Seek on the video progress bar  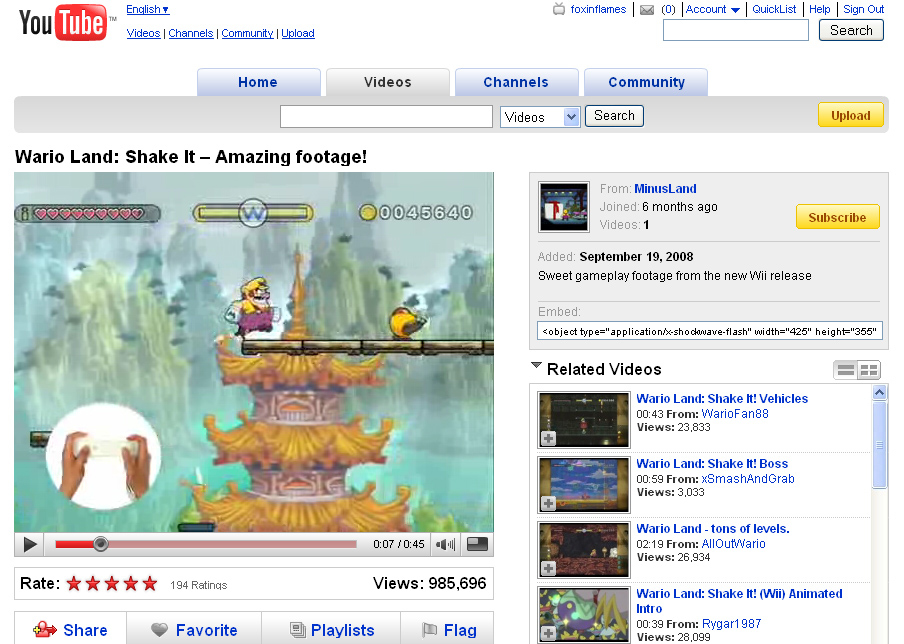coord(206,544)
